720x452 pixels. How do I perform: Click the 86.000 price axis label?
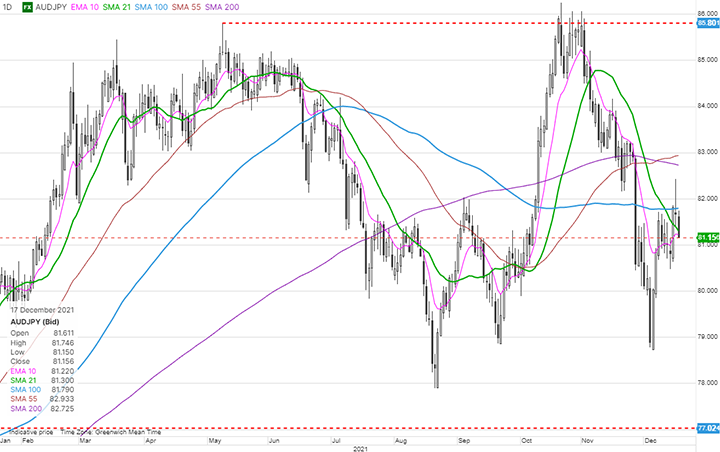(707, 13)
